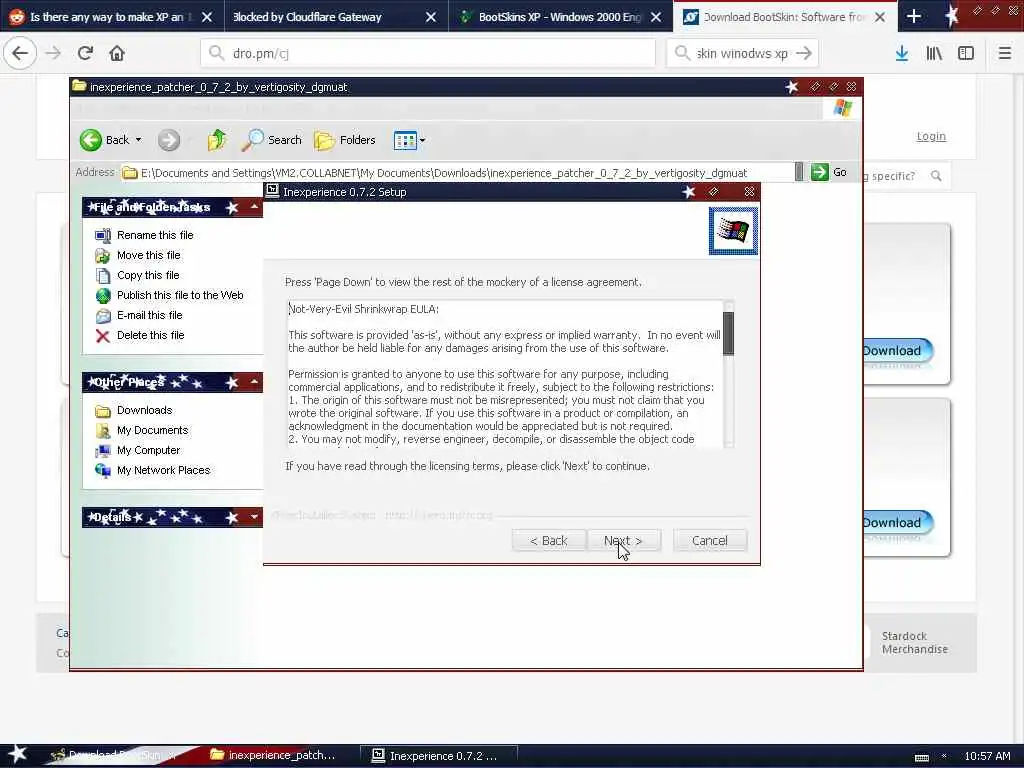Image resolution: width=1024 pixels, height=768 pixels.
Task: Open Downloads in Other Places
Action: [144, 410]
